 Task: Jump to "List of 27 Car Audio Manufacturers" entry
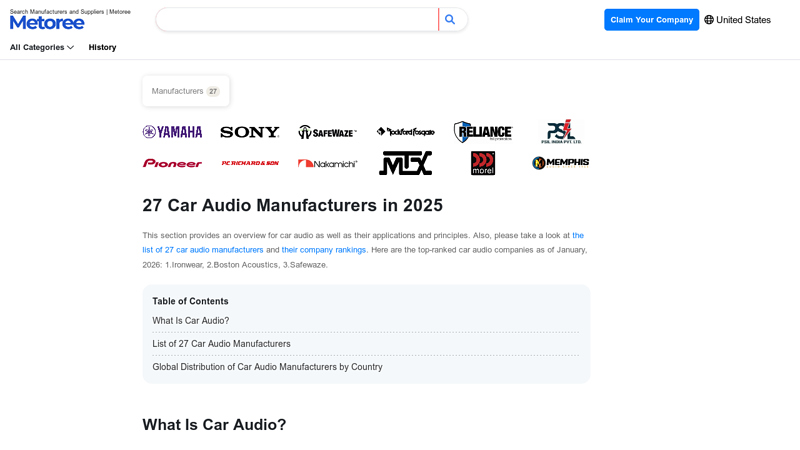pos(221,344)
